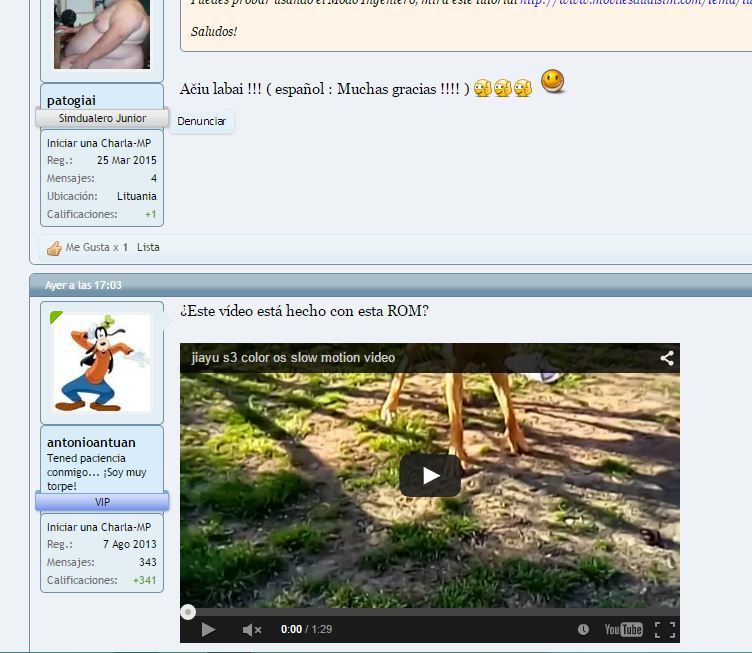Click the large smiling emoticon
752x653 pixels.
552,81
